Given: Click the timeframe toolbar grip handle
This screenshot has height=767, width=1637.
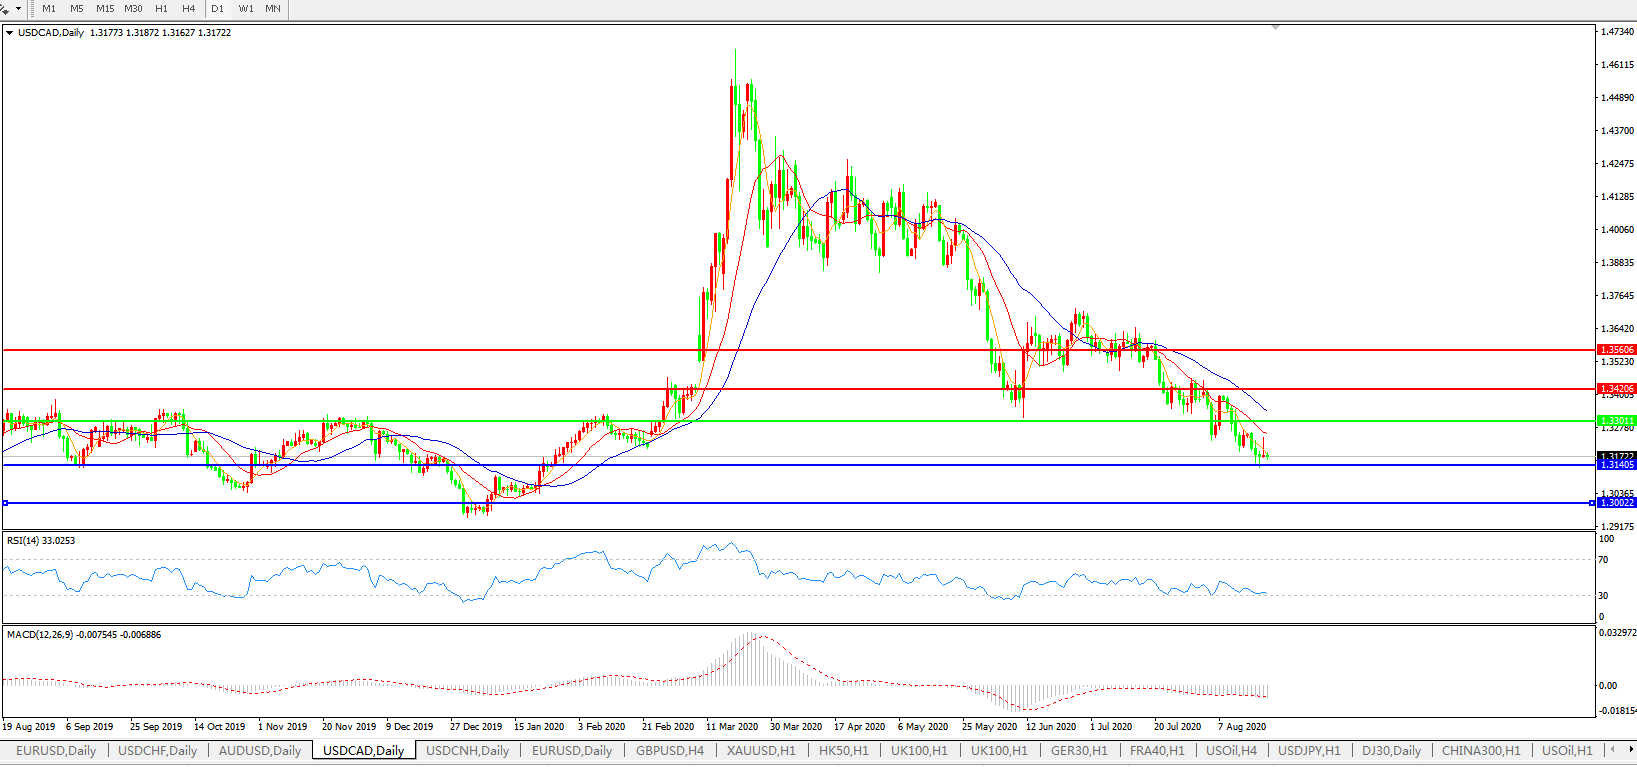Looking at the screenshot, I should tap(32, 9).
